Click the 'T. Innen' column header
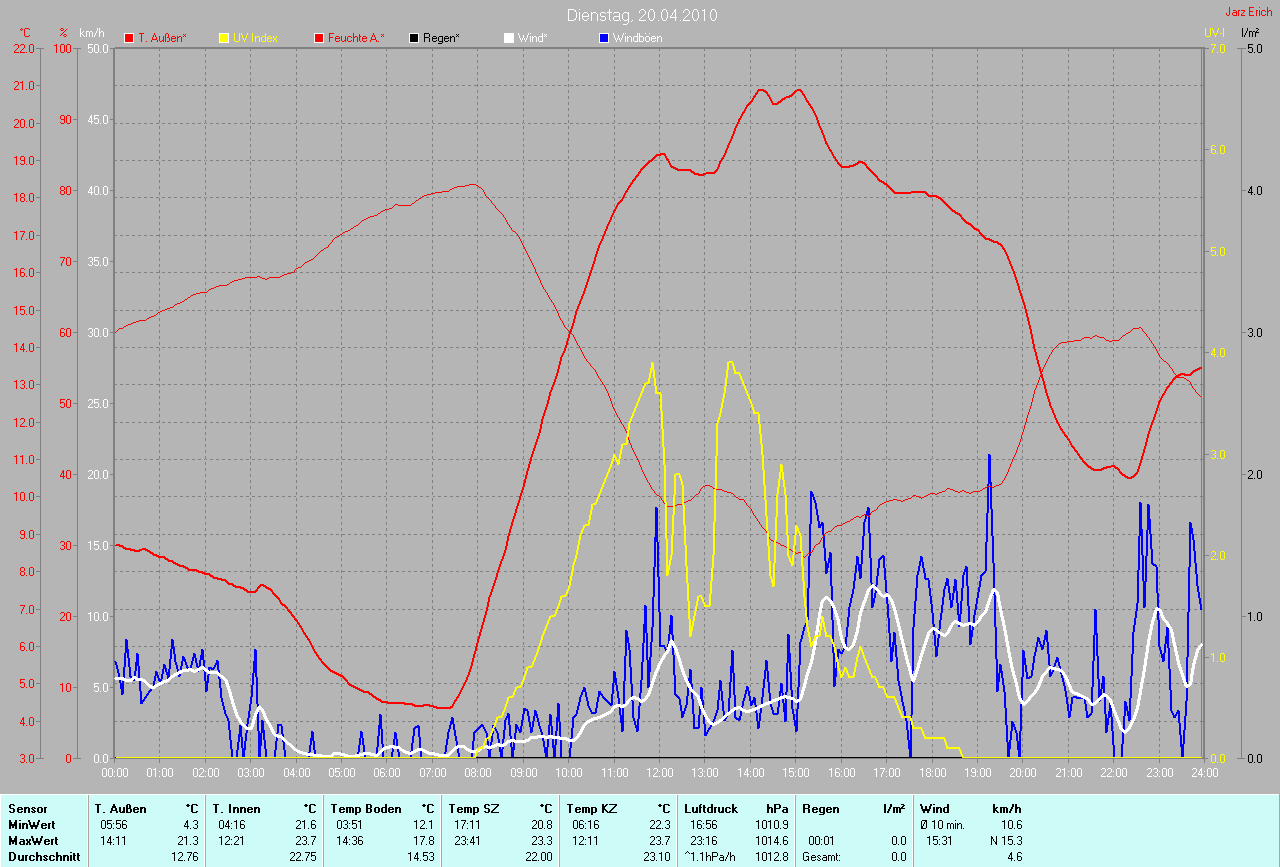1280x867 pixels. (x=236, y=808)
